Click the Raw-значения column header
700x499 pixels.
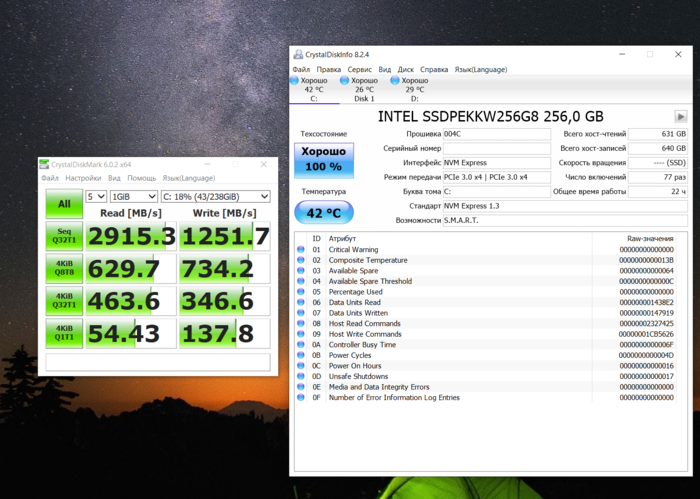(x=634, y=239)
